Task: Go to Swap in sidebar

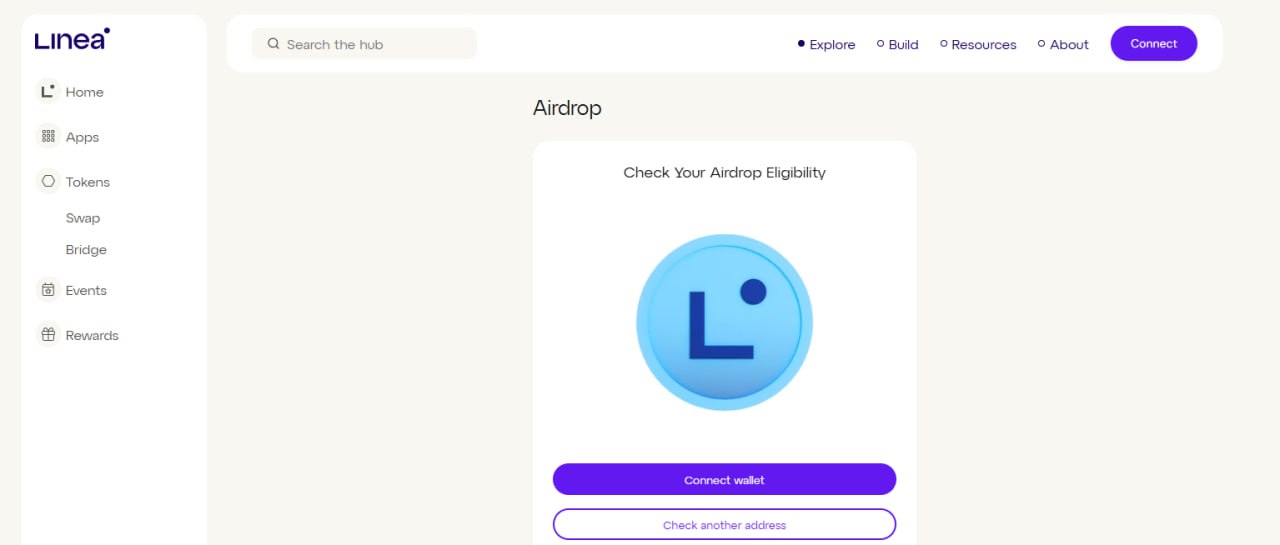Action: [83, 218]
